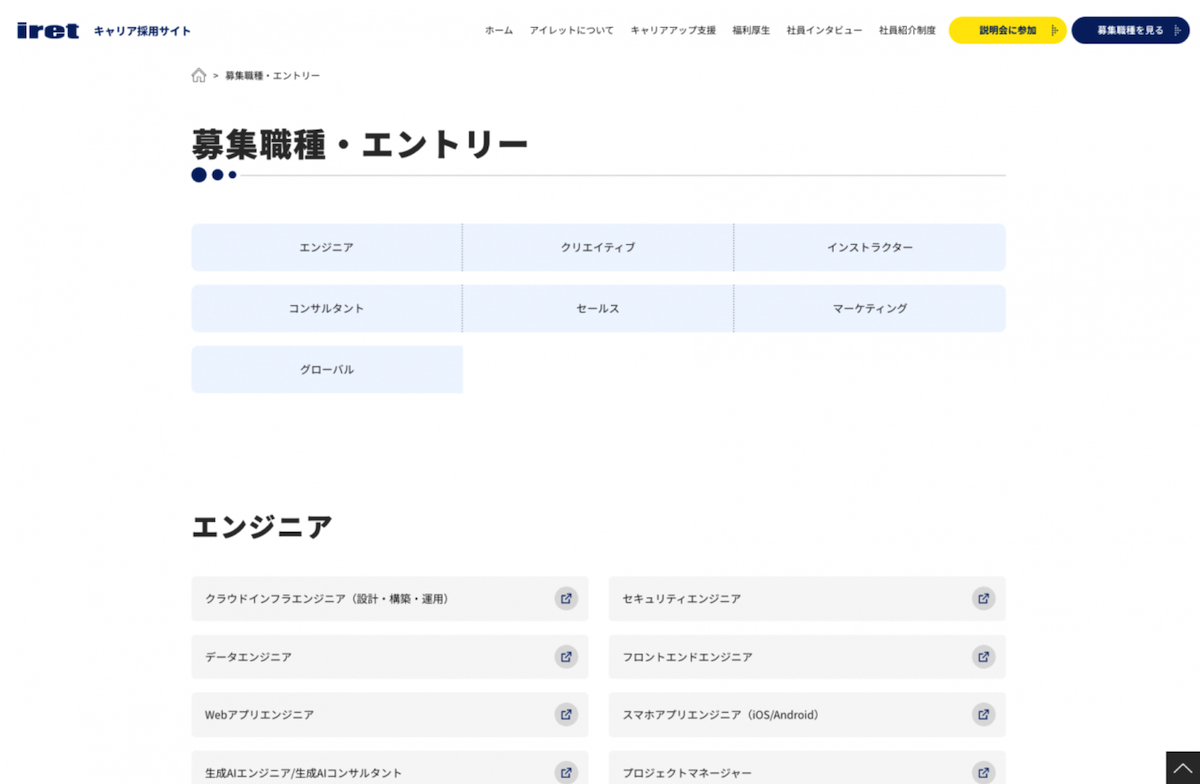Open the external link icon for スマホアプリエンジニア
Viewport: 1200px width, 784px height.
click(983, 715)
